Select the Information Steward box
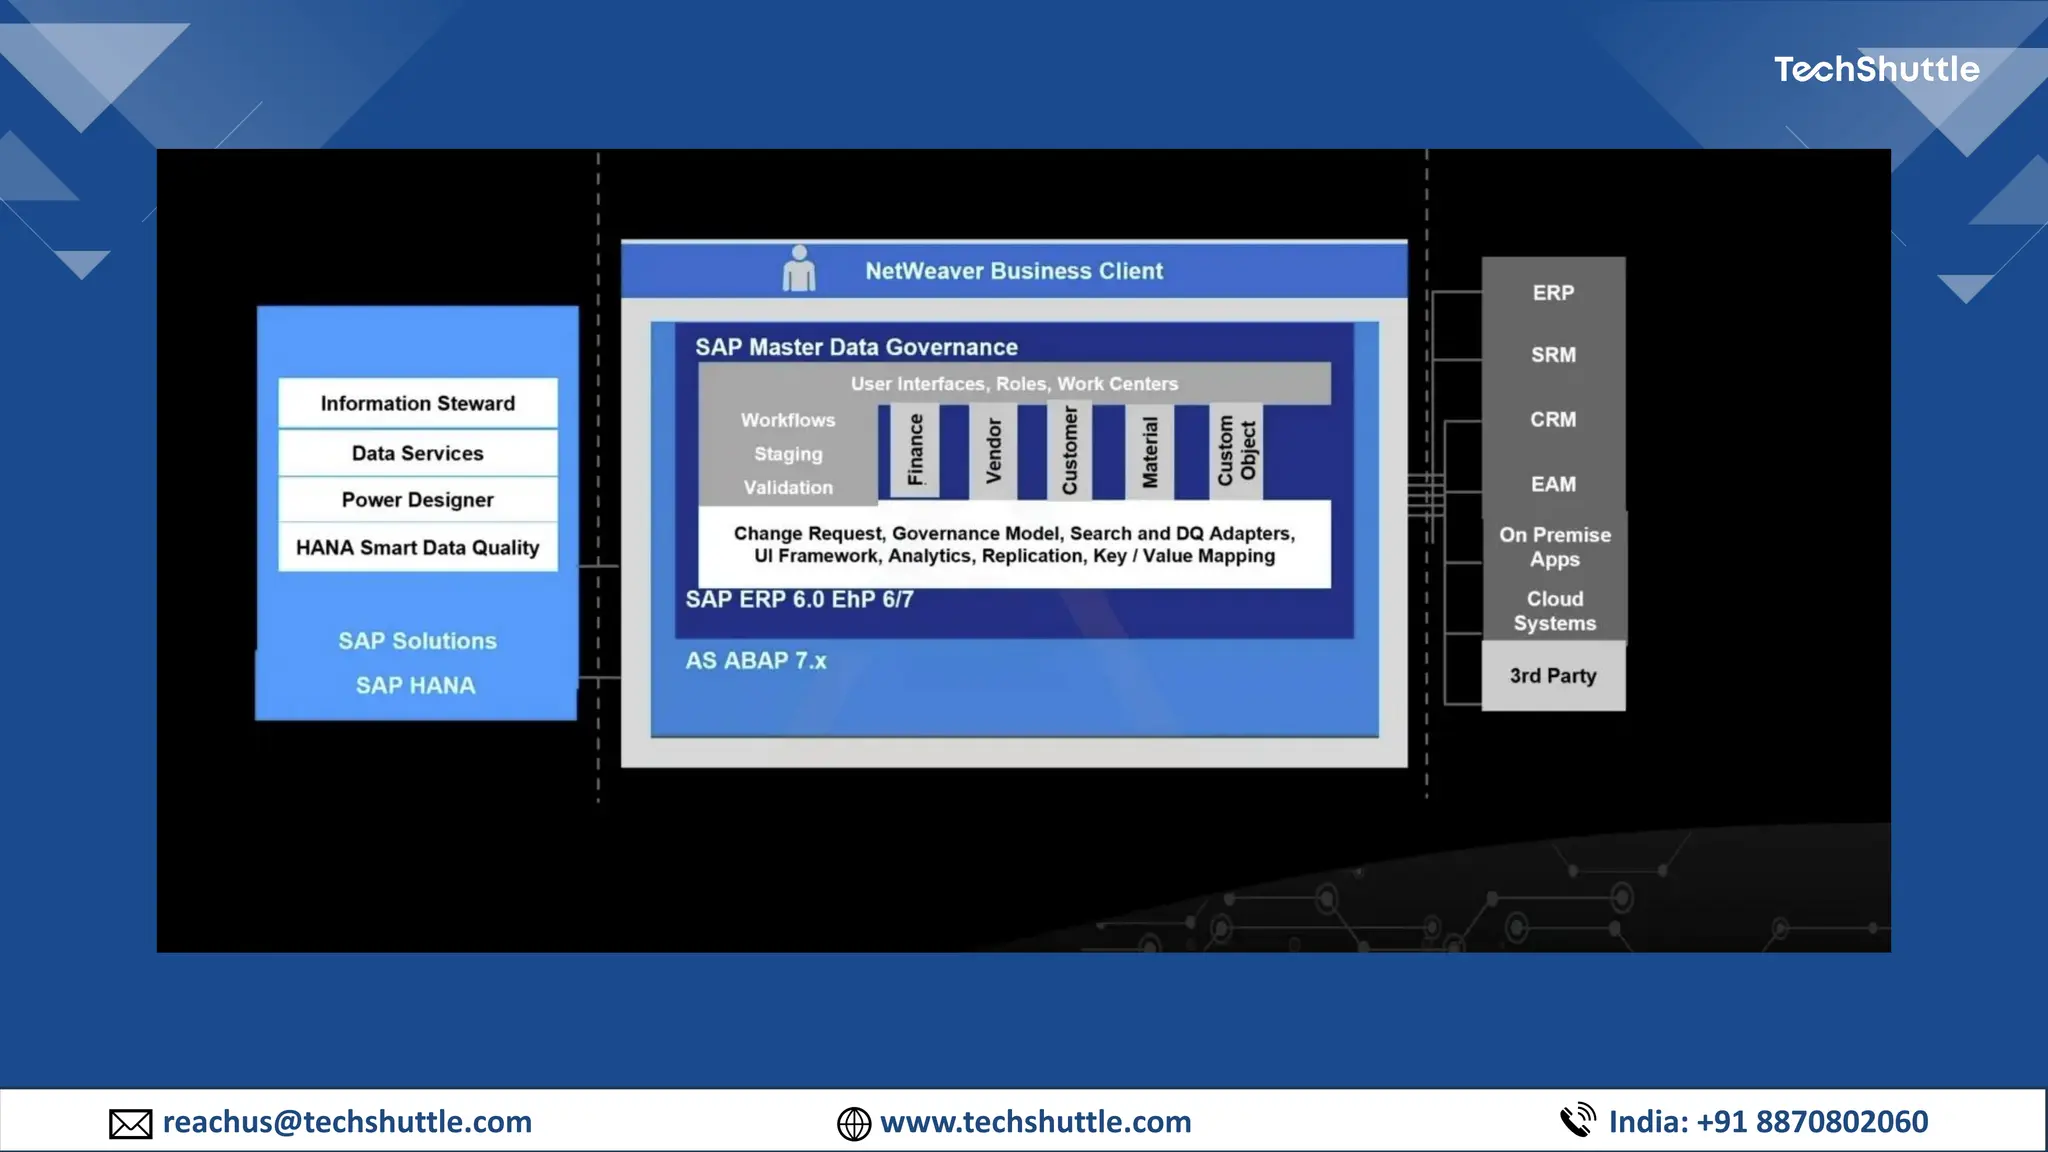2048x1152 pixels. pos(418,403)
